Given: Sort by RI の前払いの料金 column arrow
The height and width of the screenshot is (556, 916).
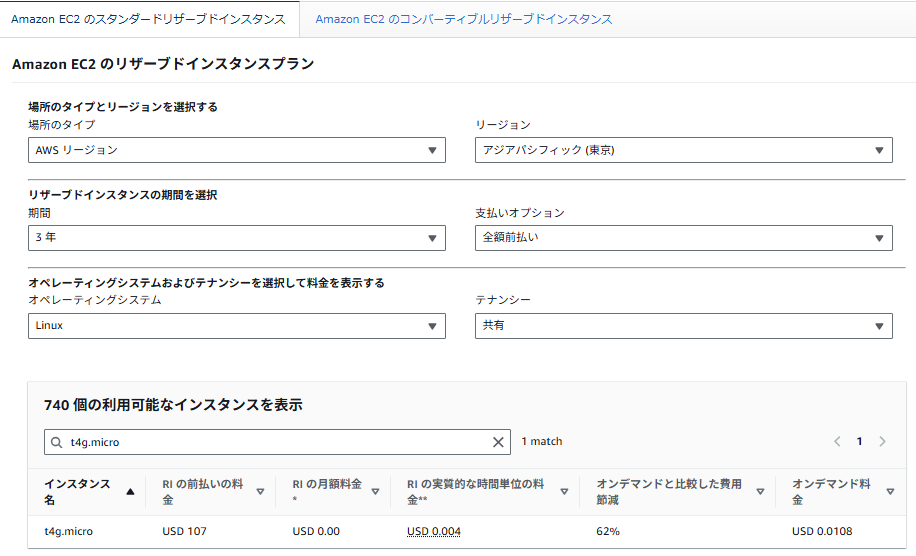Looking at the screenshot, I should 261,492.
